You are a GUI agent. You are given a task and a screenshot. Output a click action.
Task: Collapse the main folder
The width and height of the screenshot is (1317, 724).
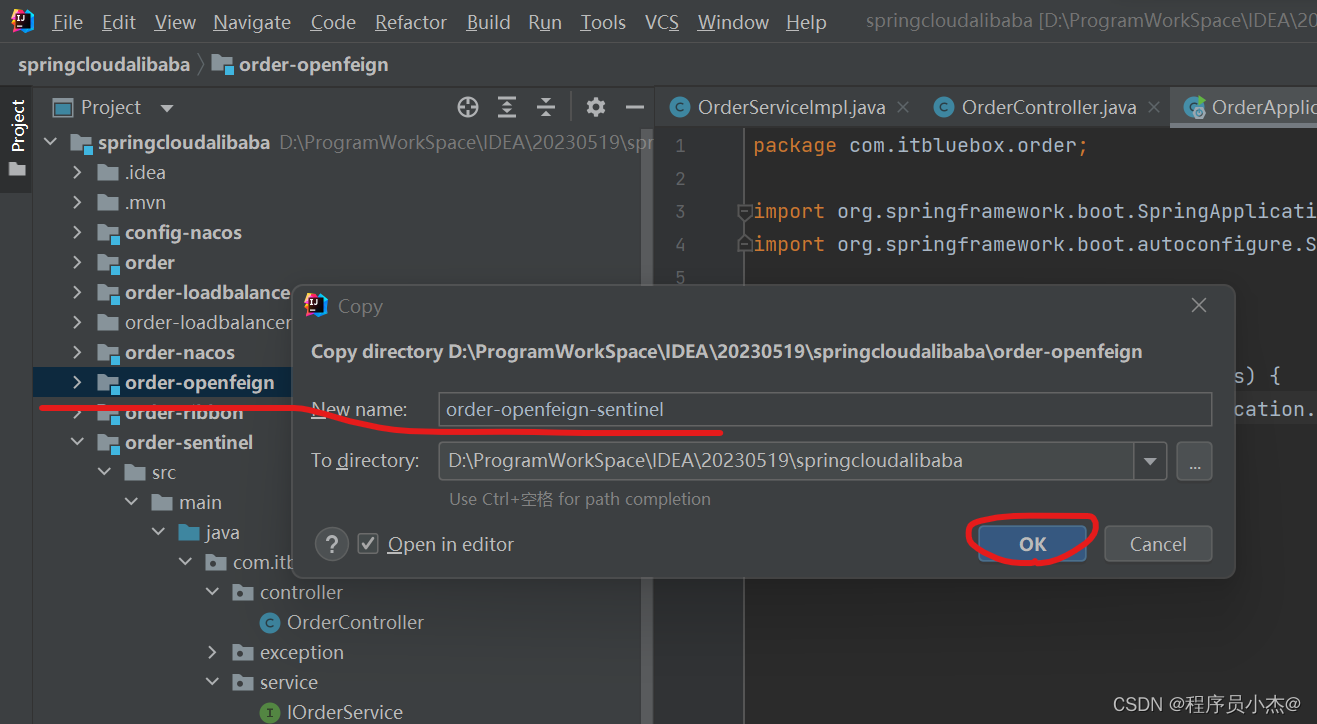(x=131, y=503)
